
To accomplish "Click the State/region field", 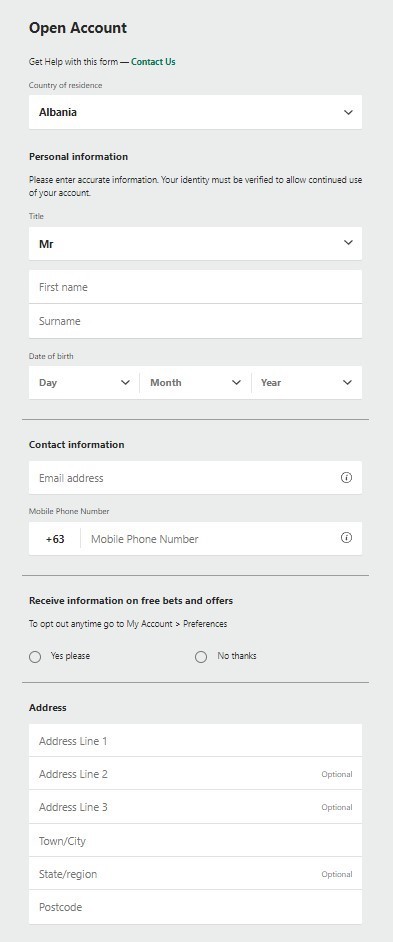I will coord(195,874).
